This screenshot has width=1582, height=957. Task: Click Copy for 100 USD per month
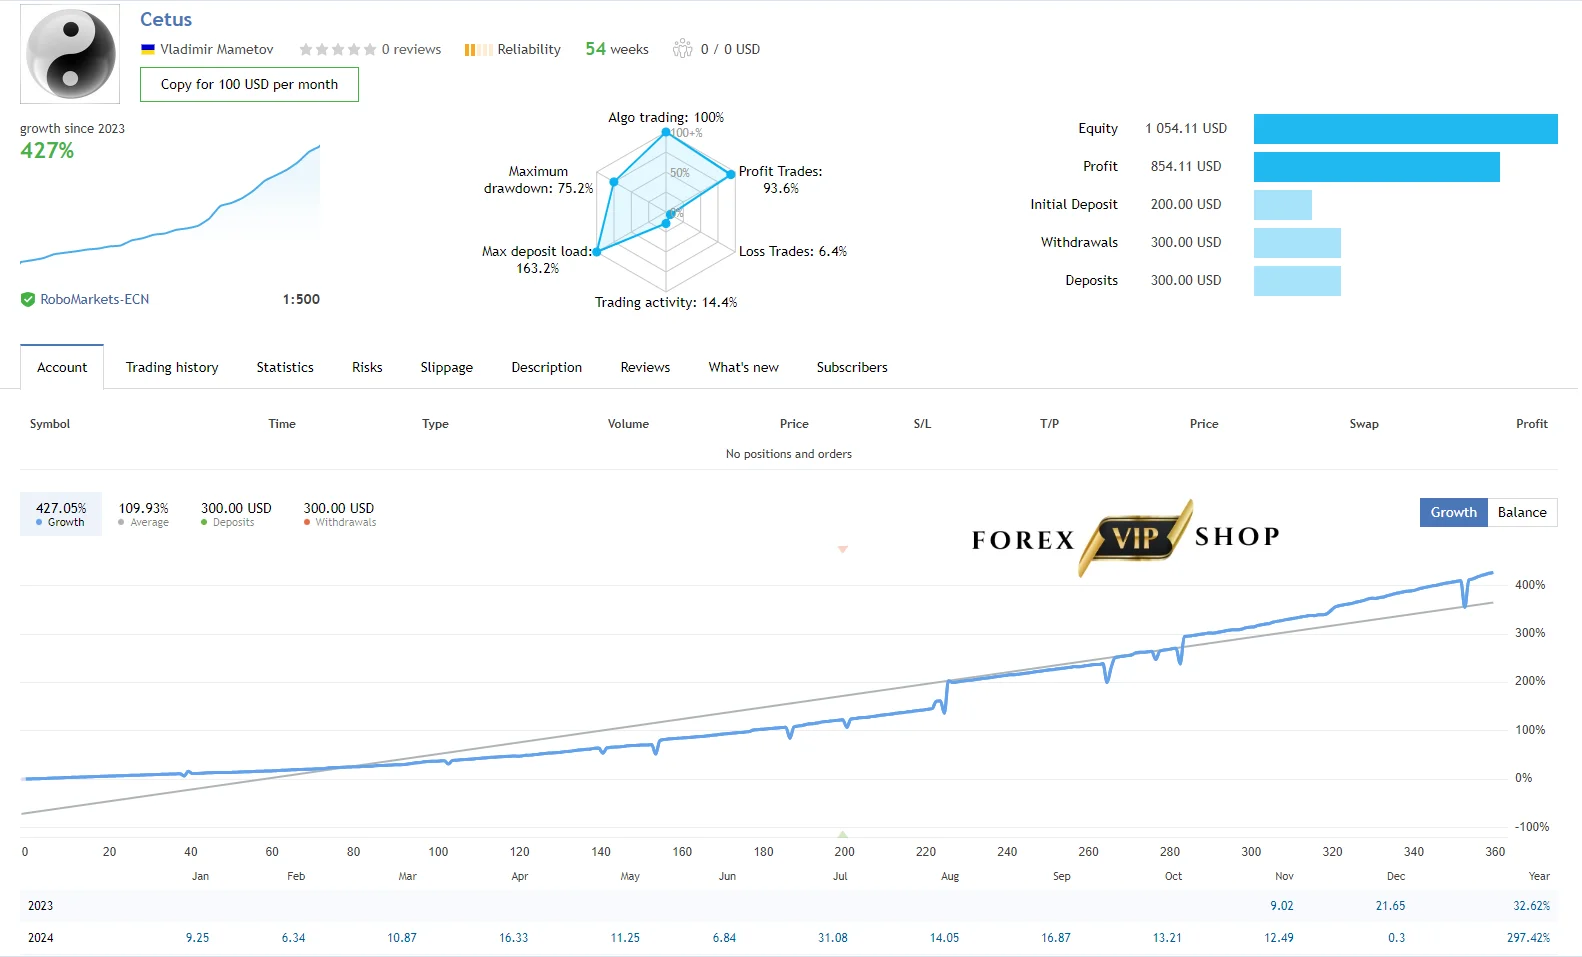click(249, 84)
